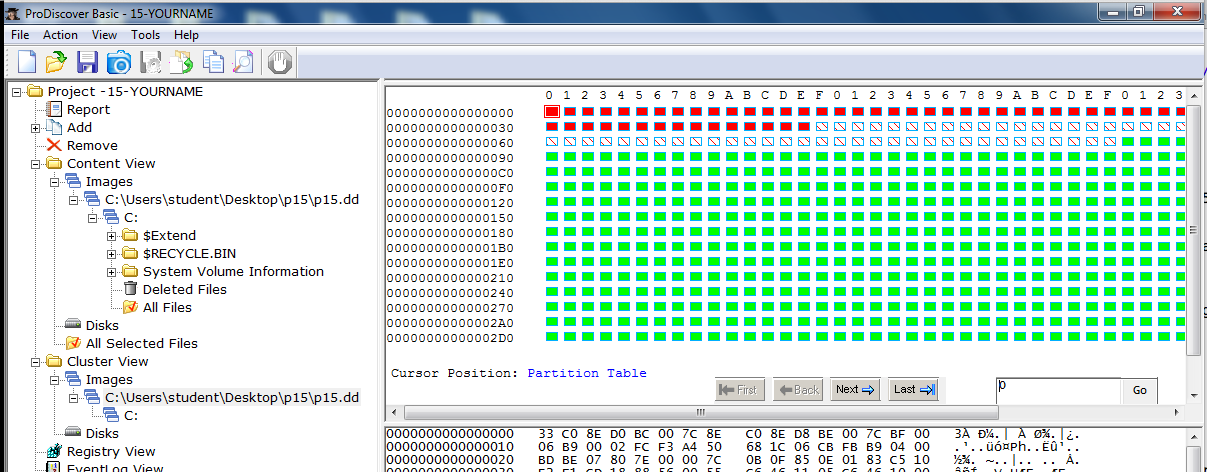Open the View menu
The image size is (1207, 472).
(x=104, y=34)
